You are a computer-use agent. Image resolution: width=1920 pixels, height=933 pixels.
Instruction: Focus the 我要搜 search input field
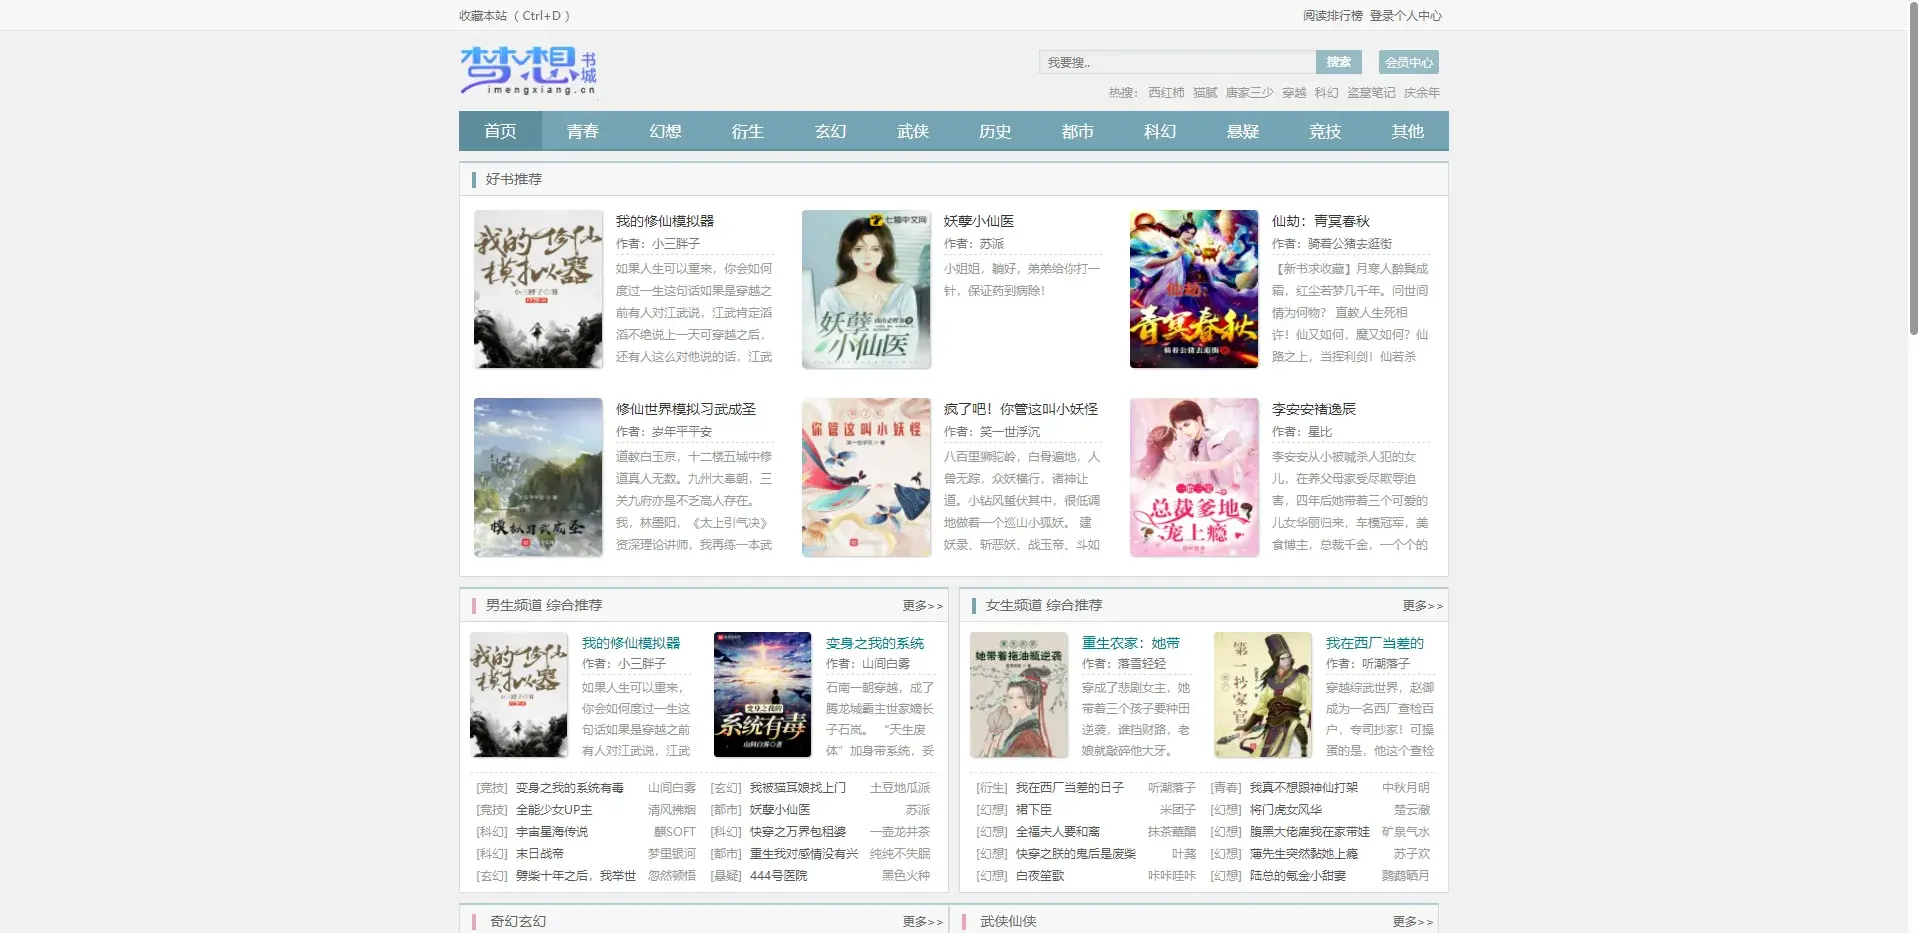point(1177,62)
